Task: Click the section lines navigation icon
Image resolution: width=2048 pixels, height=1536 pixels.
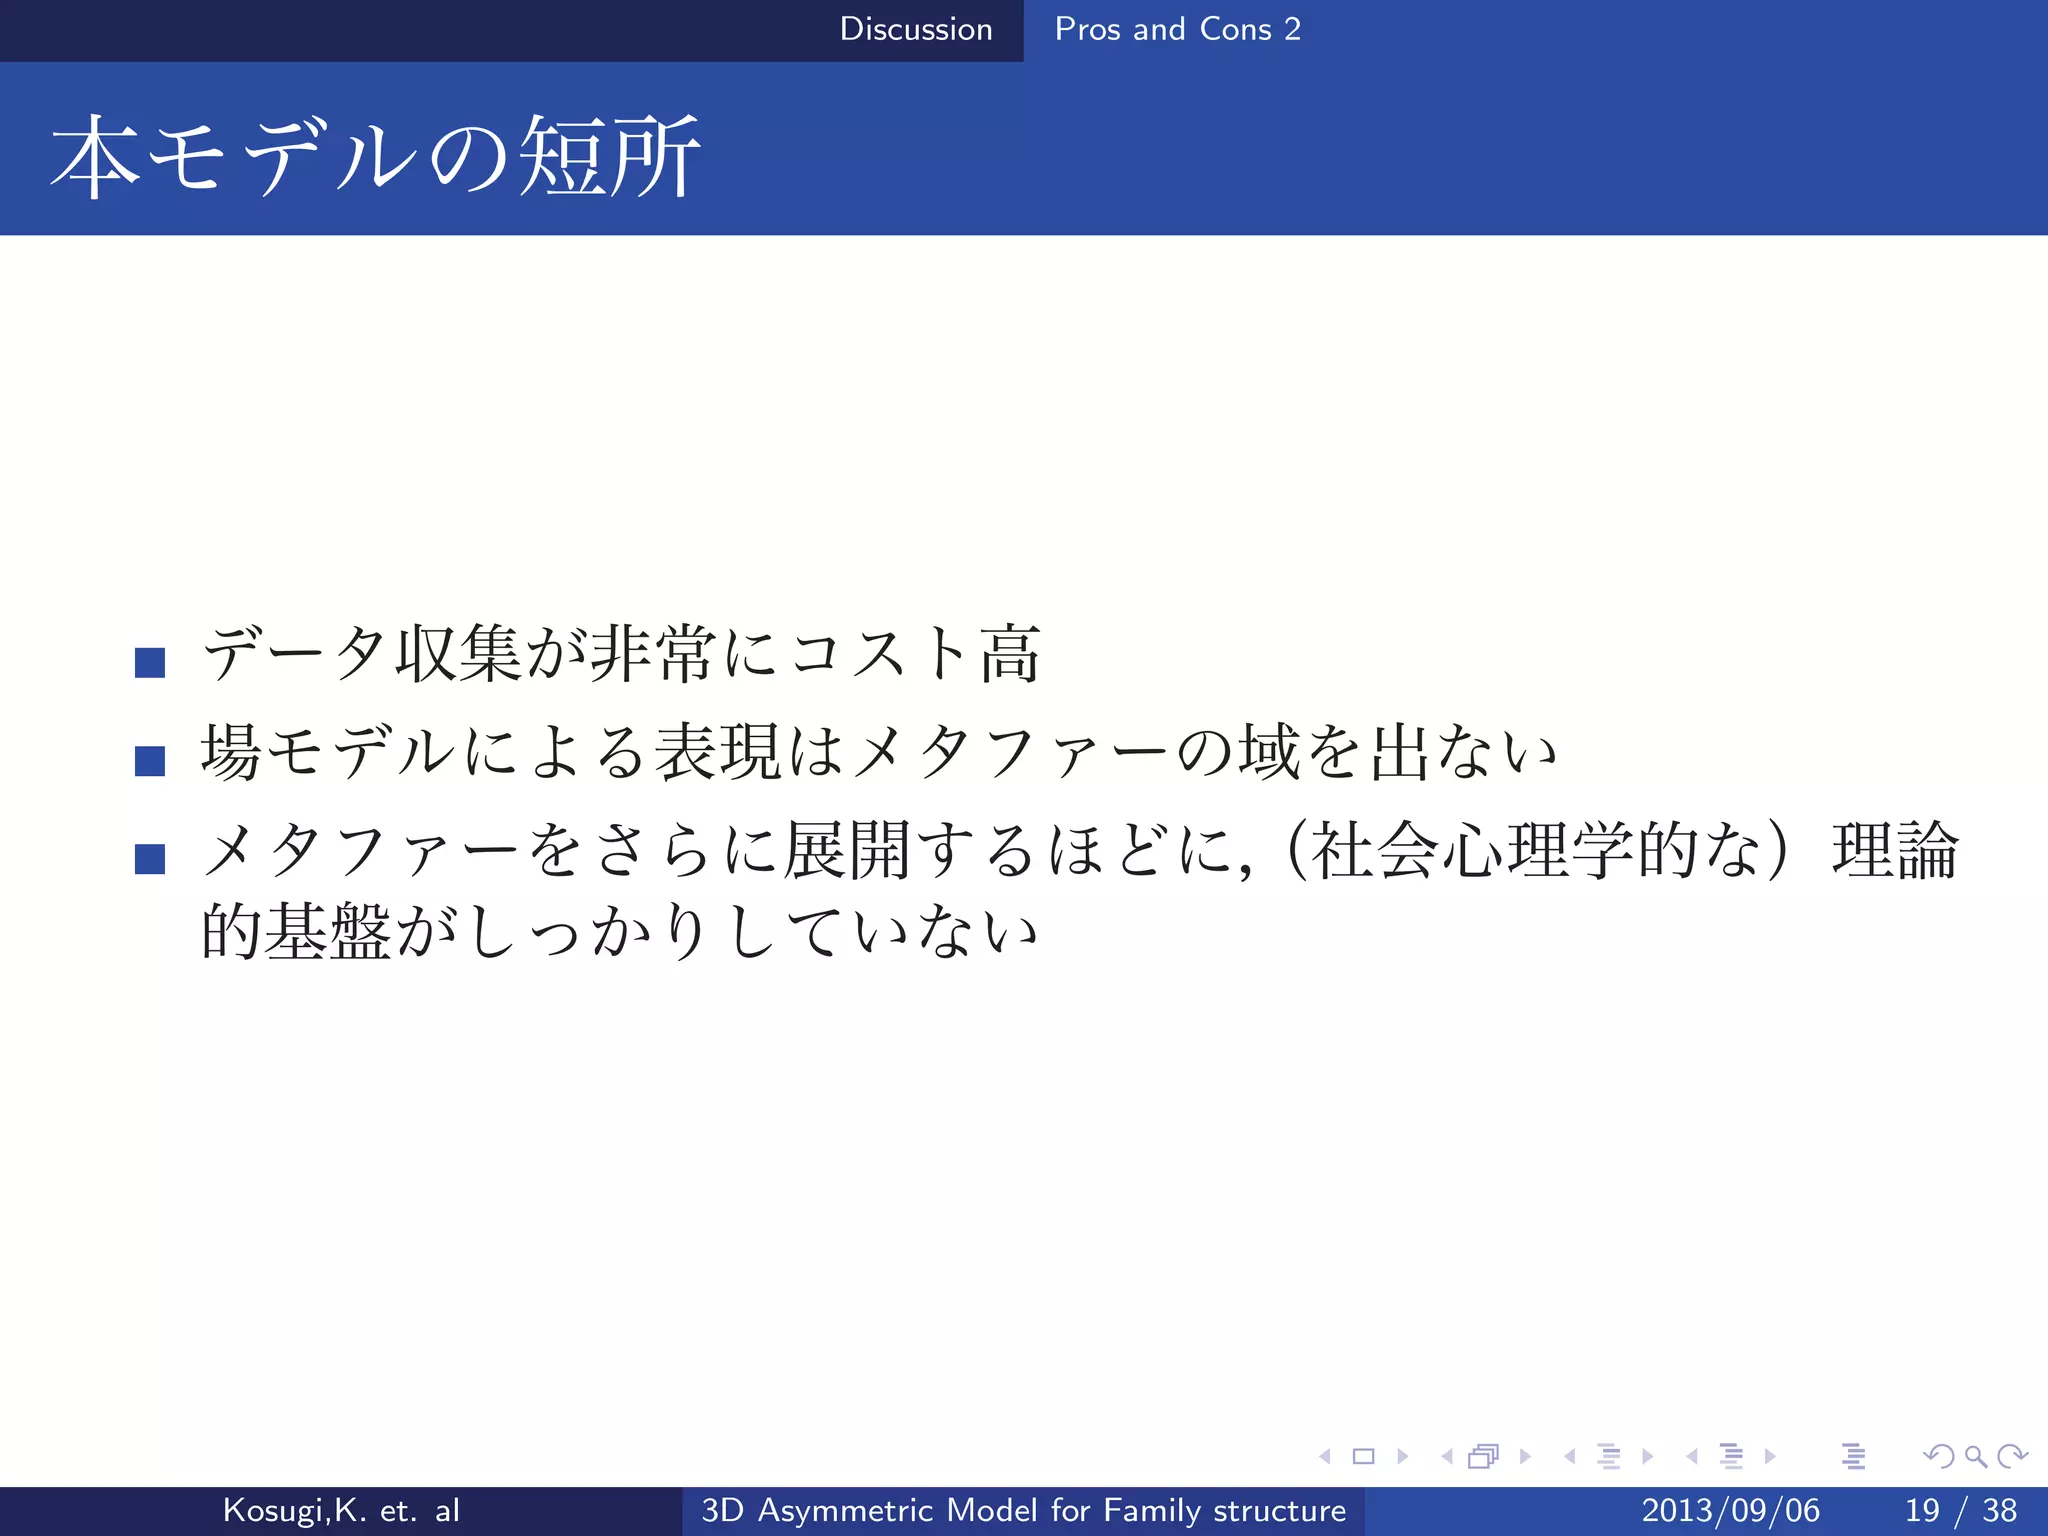Action: pos(1731,1457)
